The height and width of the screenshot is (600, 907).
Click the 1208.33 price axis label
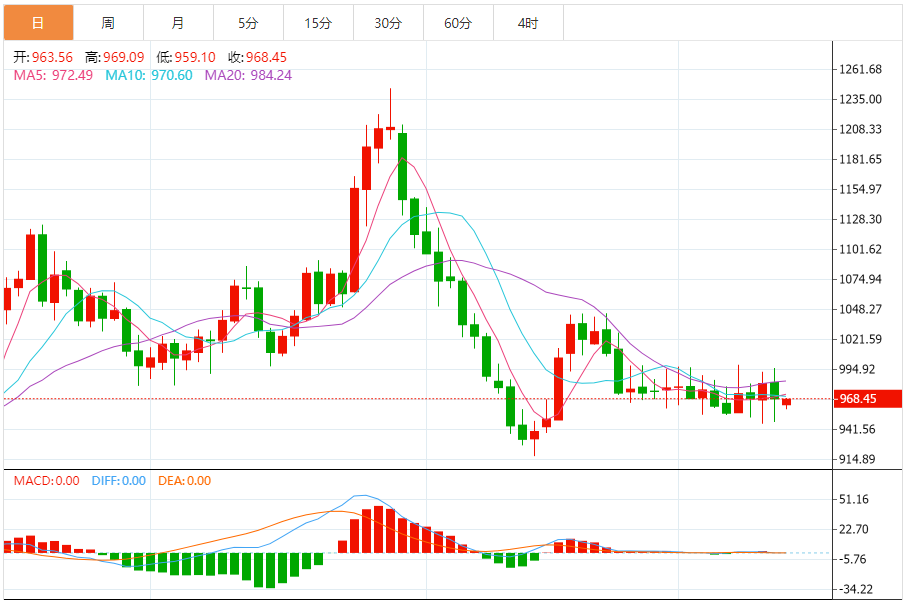[860, 129]
